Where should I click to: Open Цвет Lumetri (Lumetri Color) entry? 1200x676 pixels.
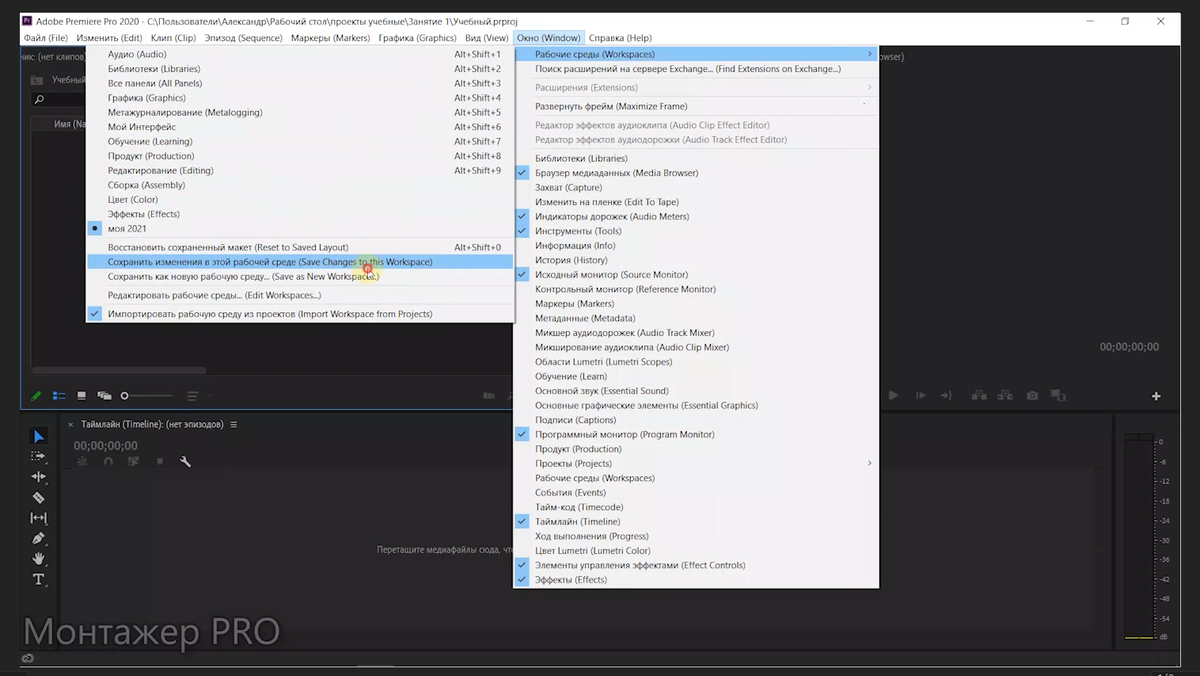(696, 550)
